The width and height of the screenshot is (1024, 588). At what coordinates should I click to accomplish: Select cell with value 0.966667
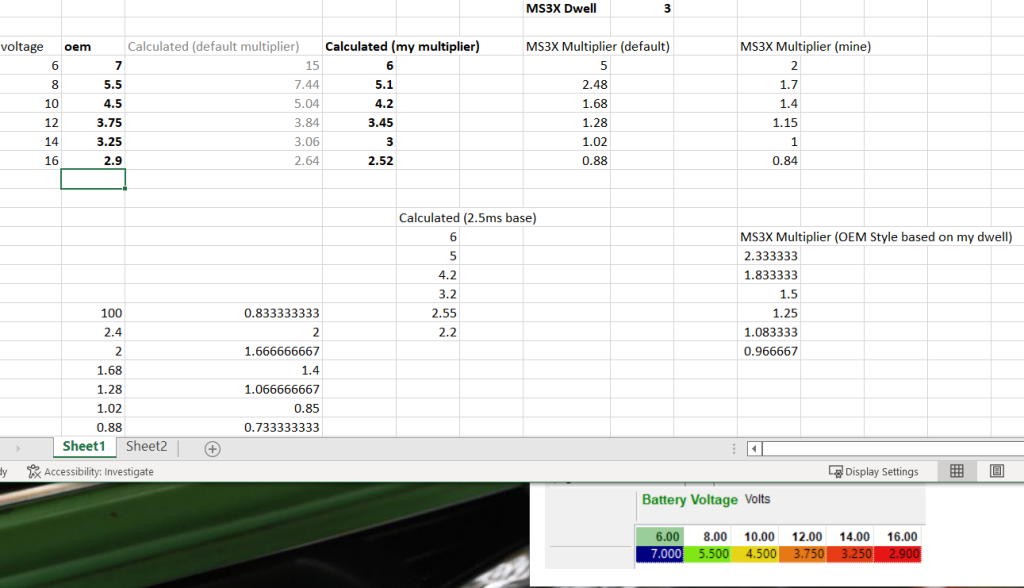(769, 351)
